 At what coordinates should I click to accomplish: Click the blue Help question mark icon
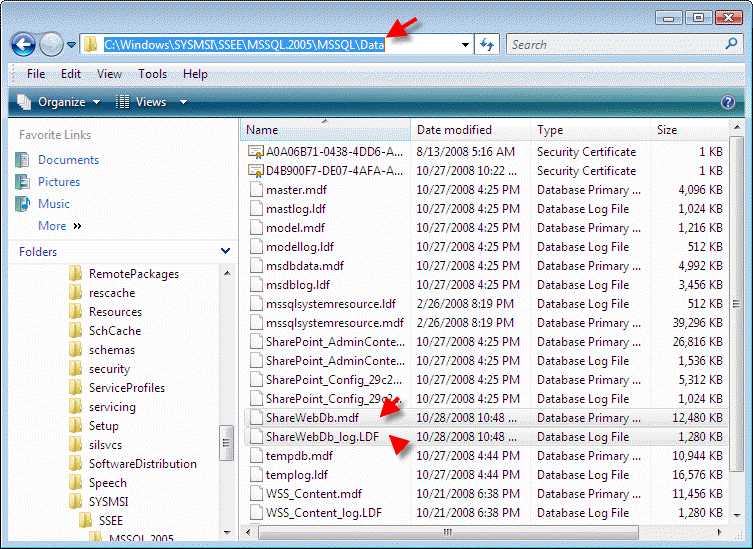[x=728, y=102]
